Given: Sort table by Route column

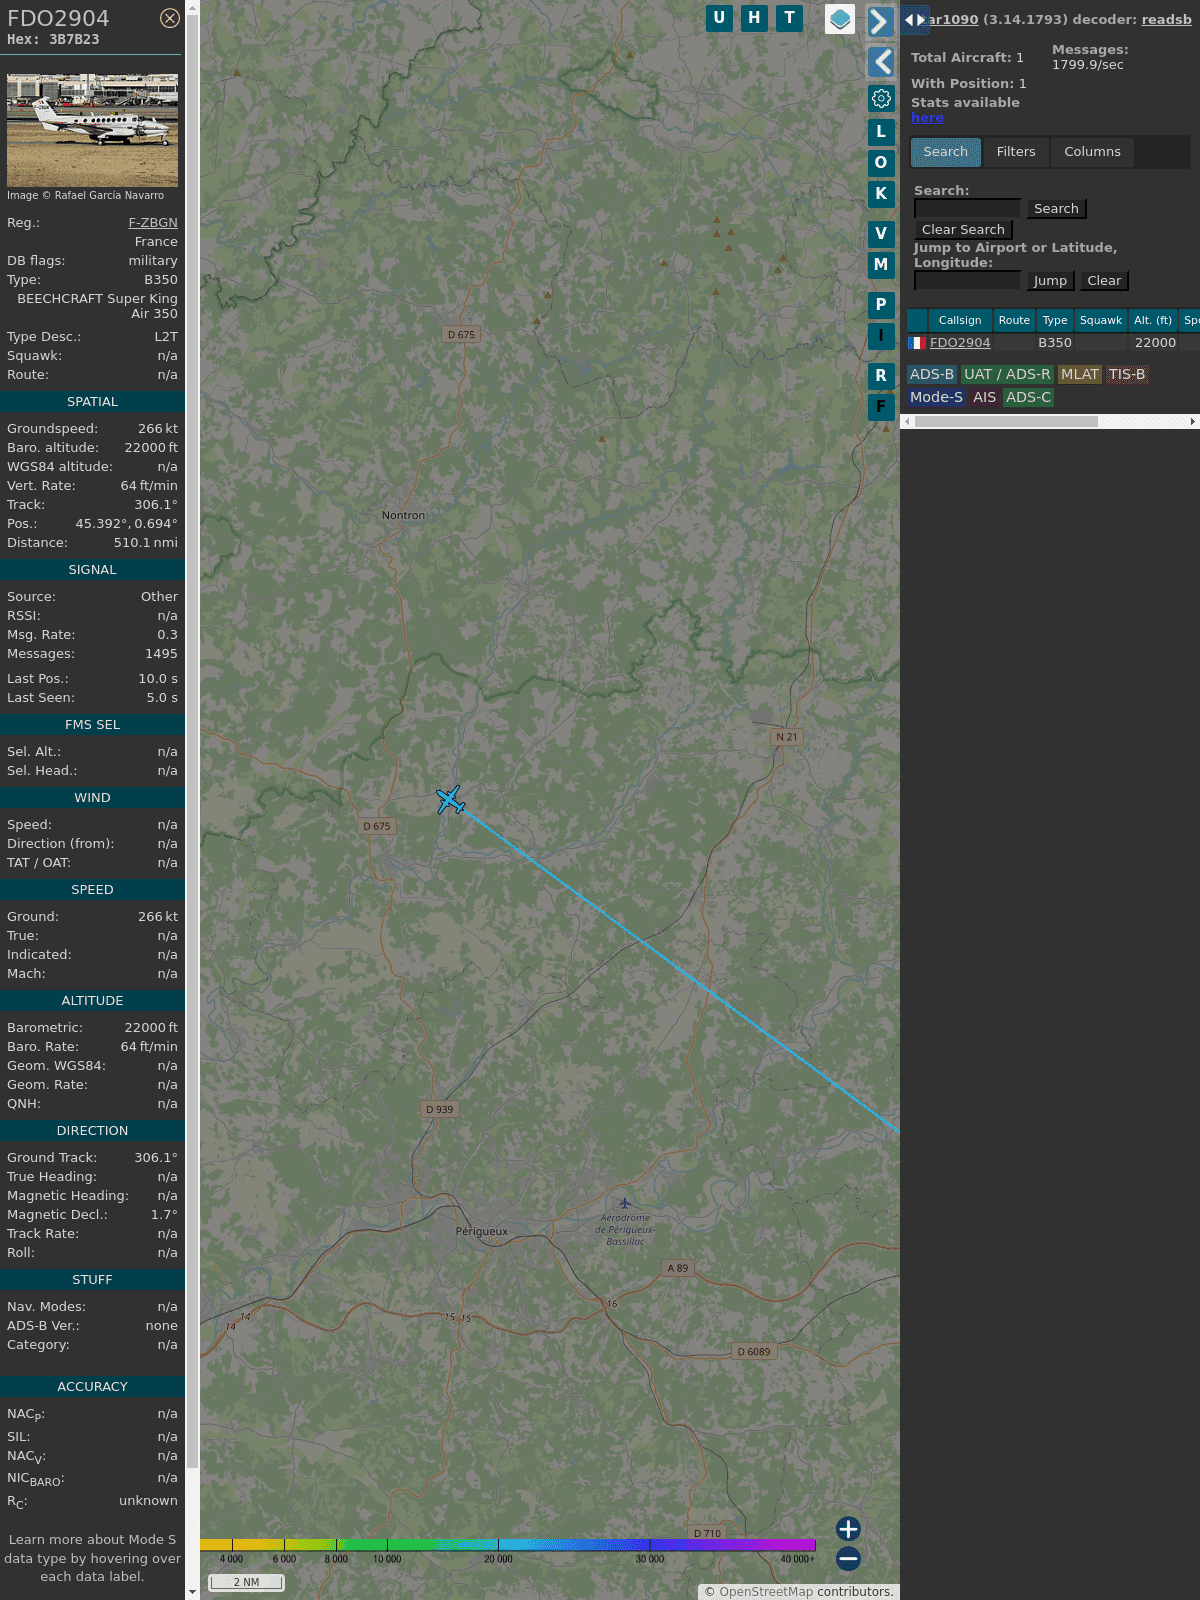Looking at the screenshot, I should click(x=1014, y=321).
